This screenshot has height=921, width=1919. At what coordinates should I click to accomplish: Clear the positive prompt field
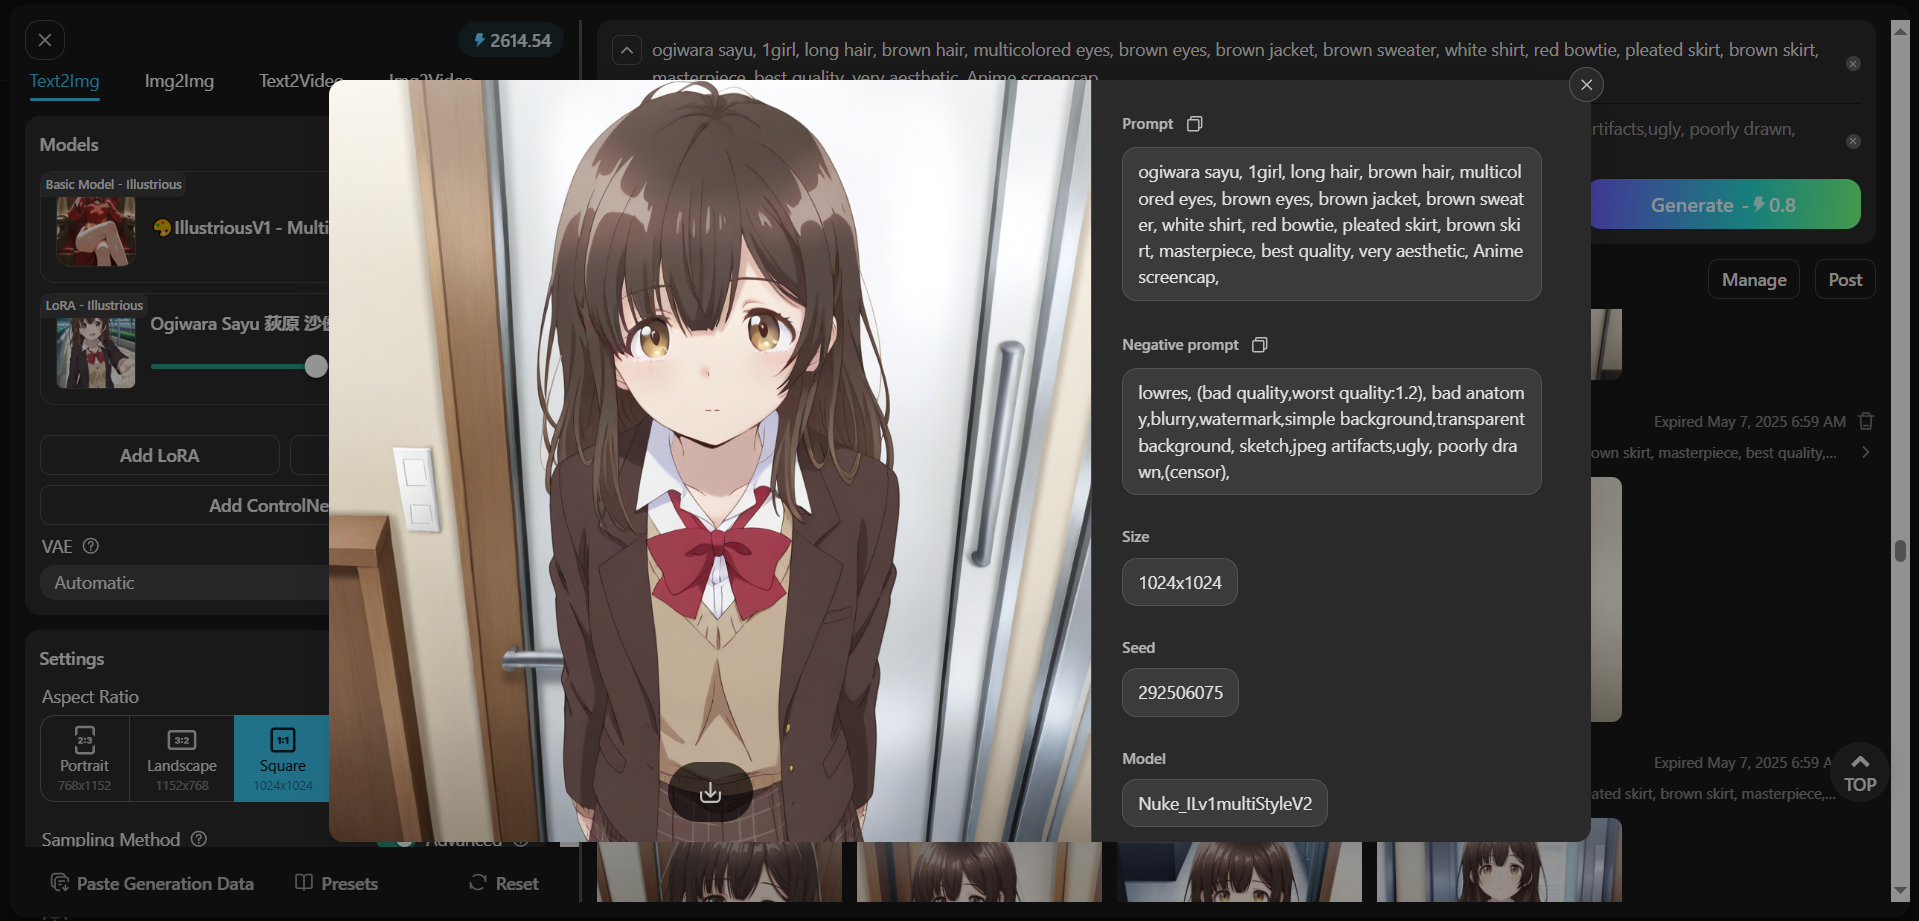[x=1853, y=64]
